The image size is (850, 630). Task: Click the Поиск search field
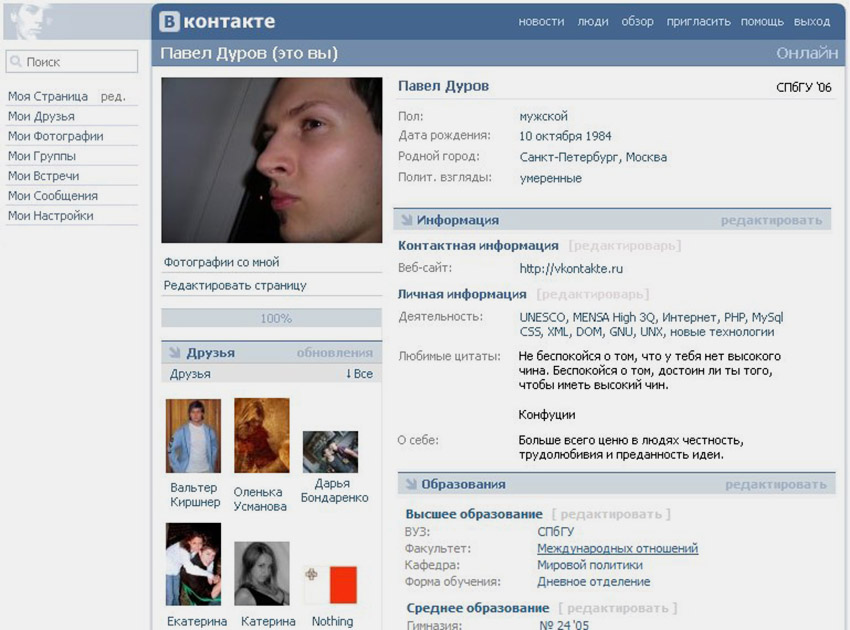point(72,62)
